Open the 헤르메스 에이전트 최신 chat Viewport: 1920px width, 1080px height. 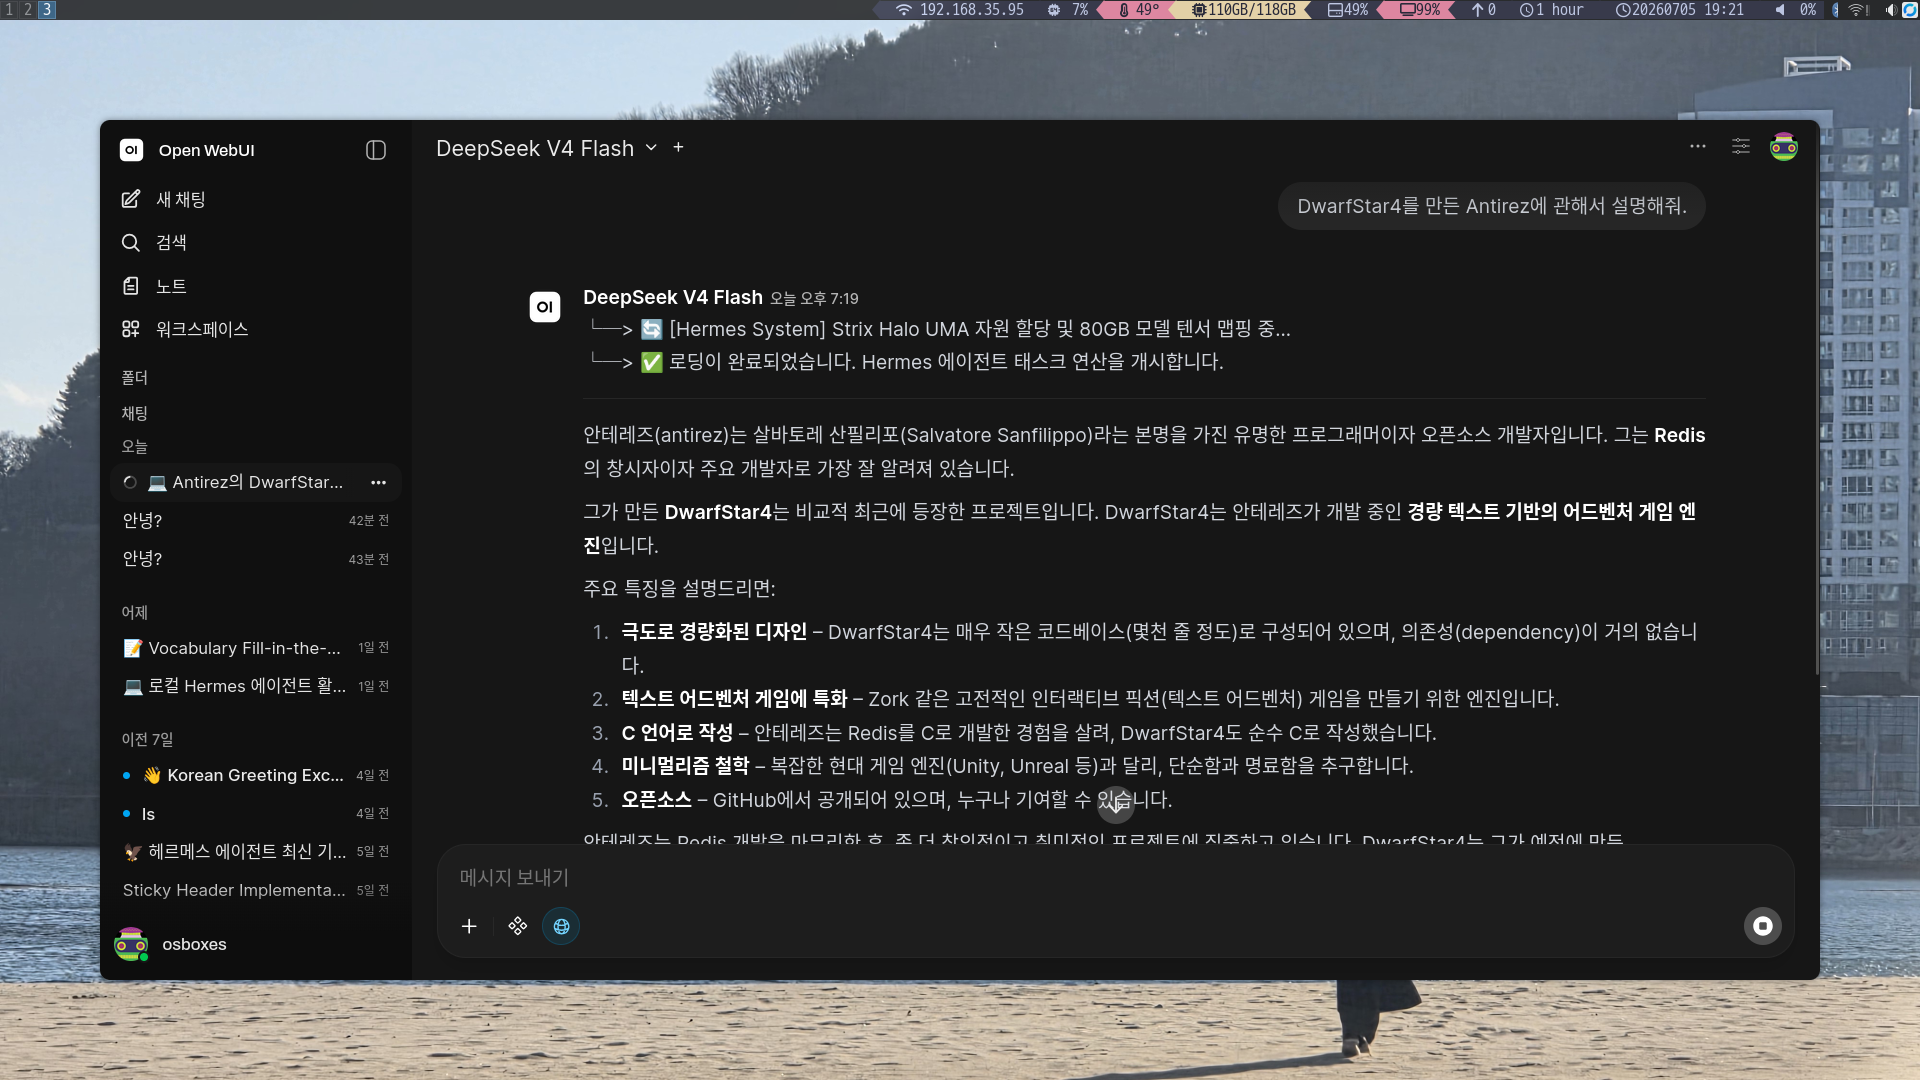[256, 851]
